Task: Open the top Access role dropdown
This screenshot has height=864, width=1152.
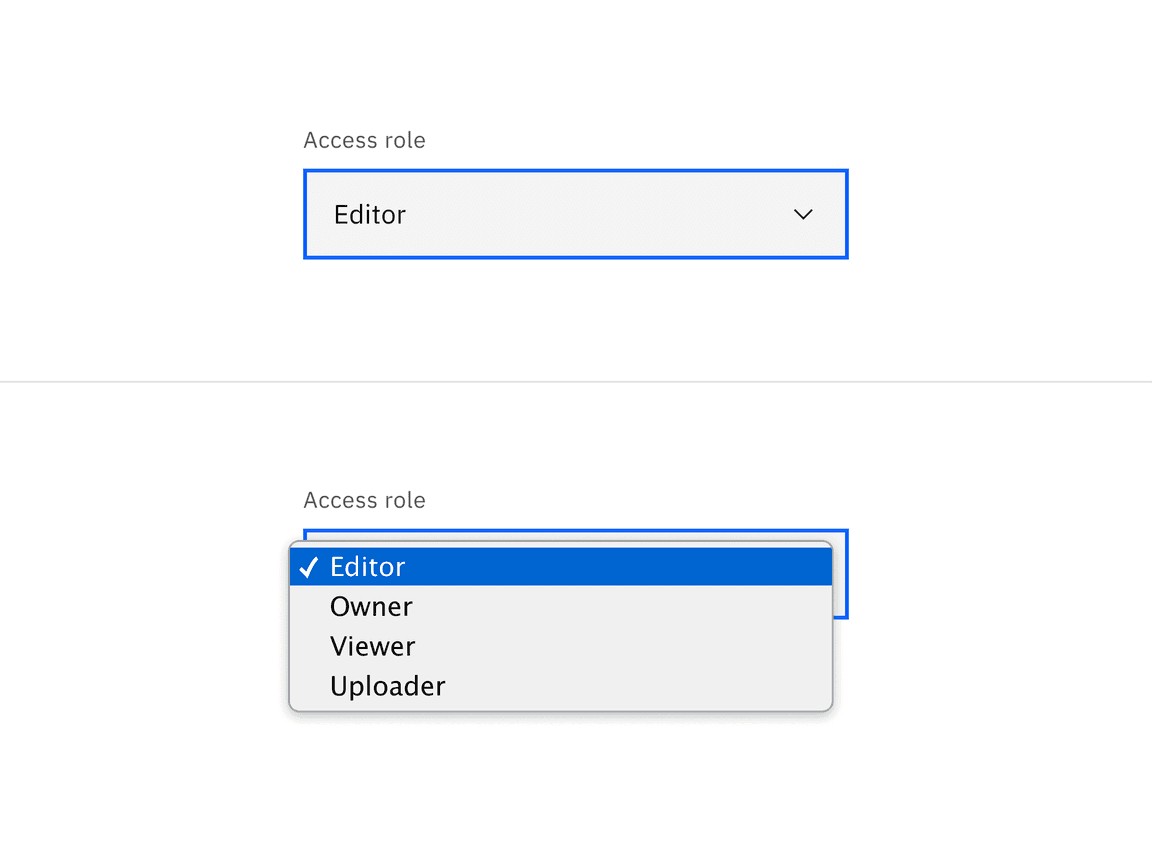Action: [x=575, y=214]
